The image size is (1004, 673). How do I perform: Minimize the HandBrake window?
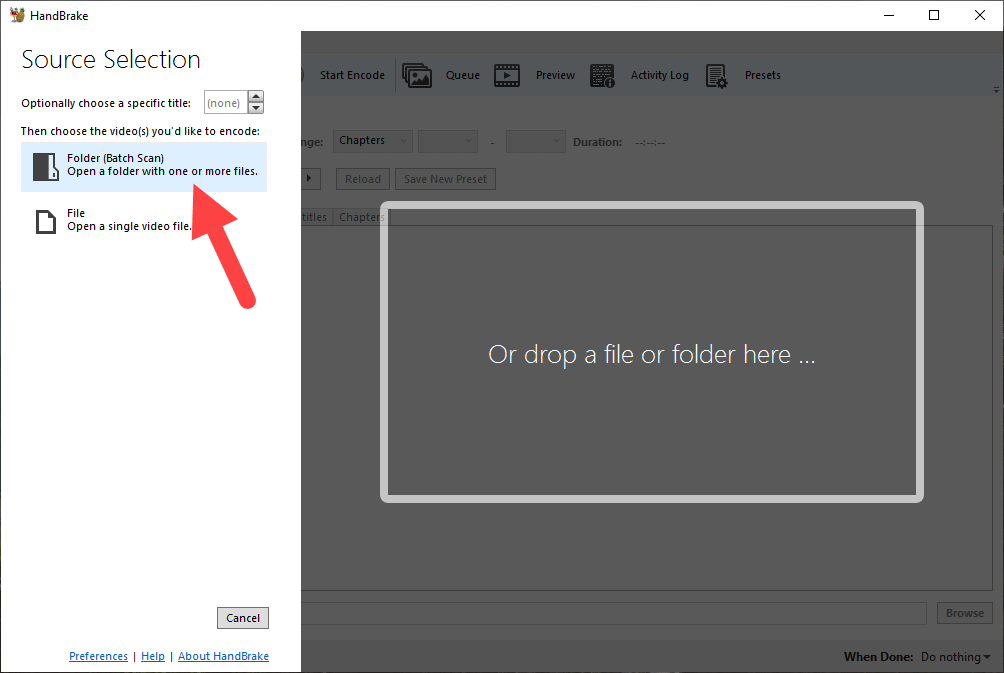[x=889, y=15]
